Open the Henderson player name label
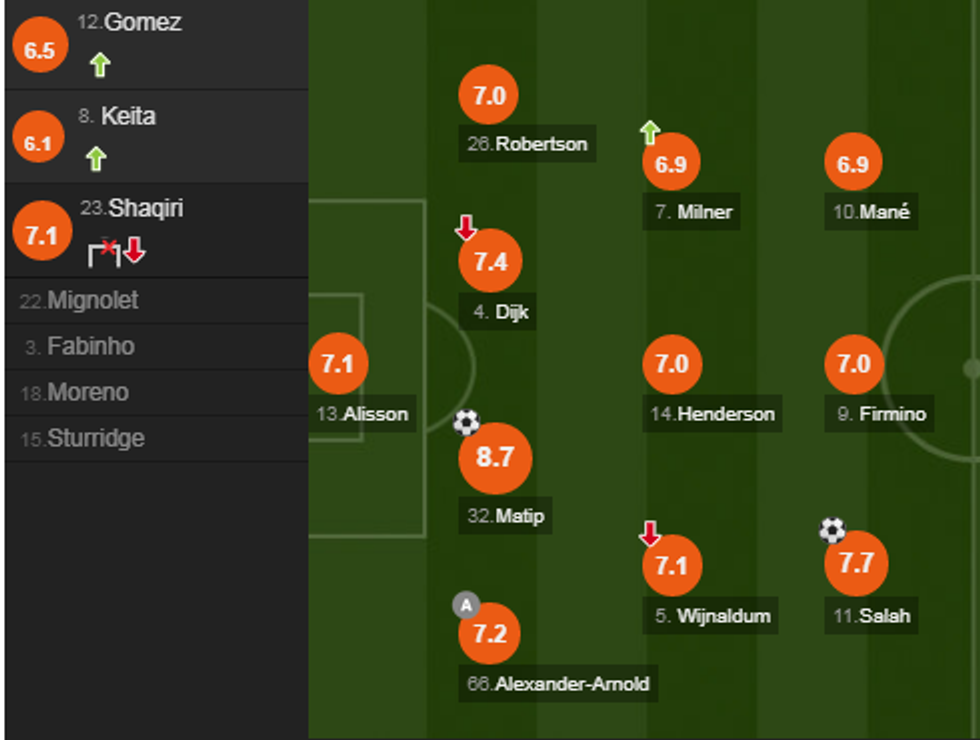This screenshot has width=980, height=740. click(x=712, y=413)
